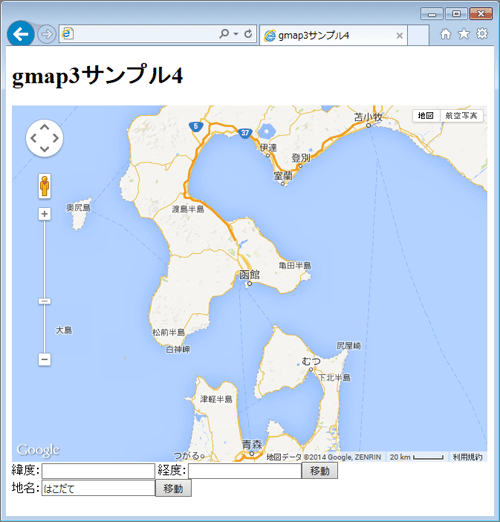The height and width of the screenshot is (522, 500).
Task: Click the 津軽半島 label
Action: point(216,399)
